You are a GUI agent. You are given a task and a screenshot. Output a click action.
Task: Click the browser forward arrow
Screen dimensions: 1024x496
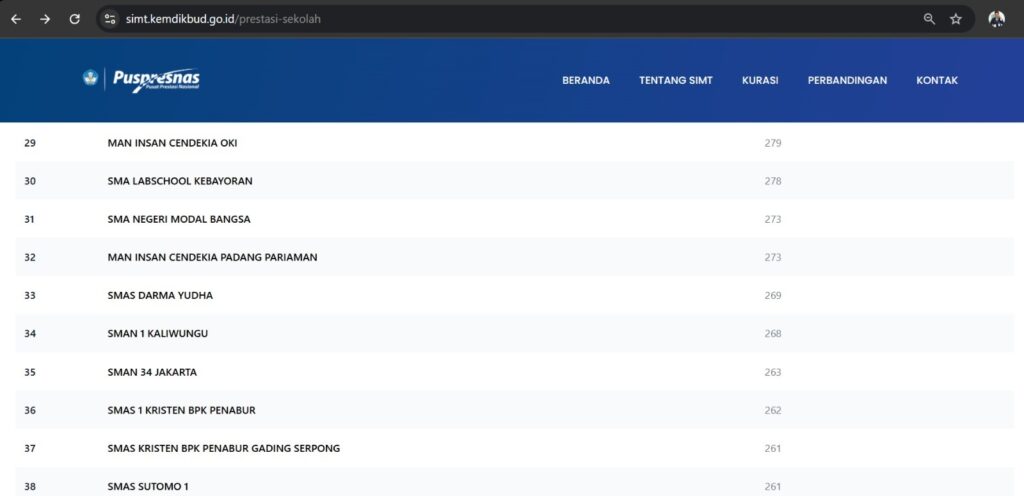45,19
